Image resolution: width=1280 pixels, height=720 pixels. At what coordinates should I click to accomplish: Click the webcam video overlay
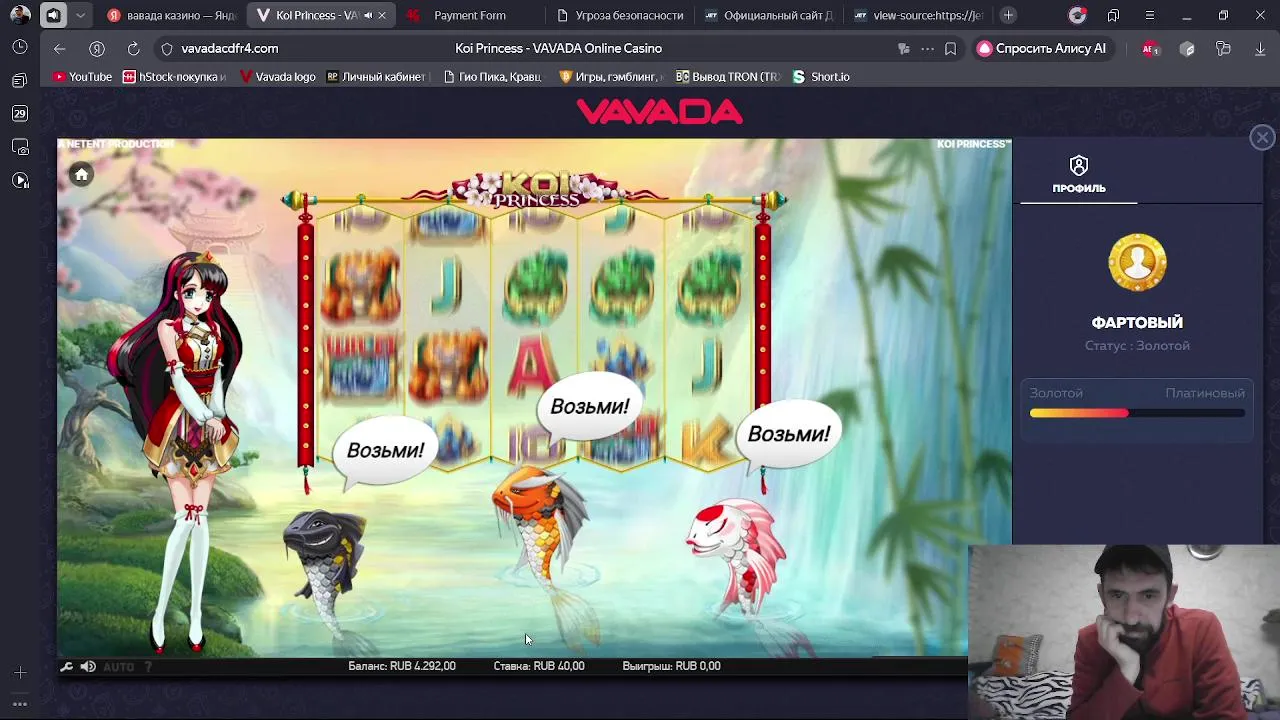pos(1124,632)
